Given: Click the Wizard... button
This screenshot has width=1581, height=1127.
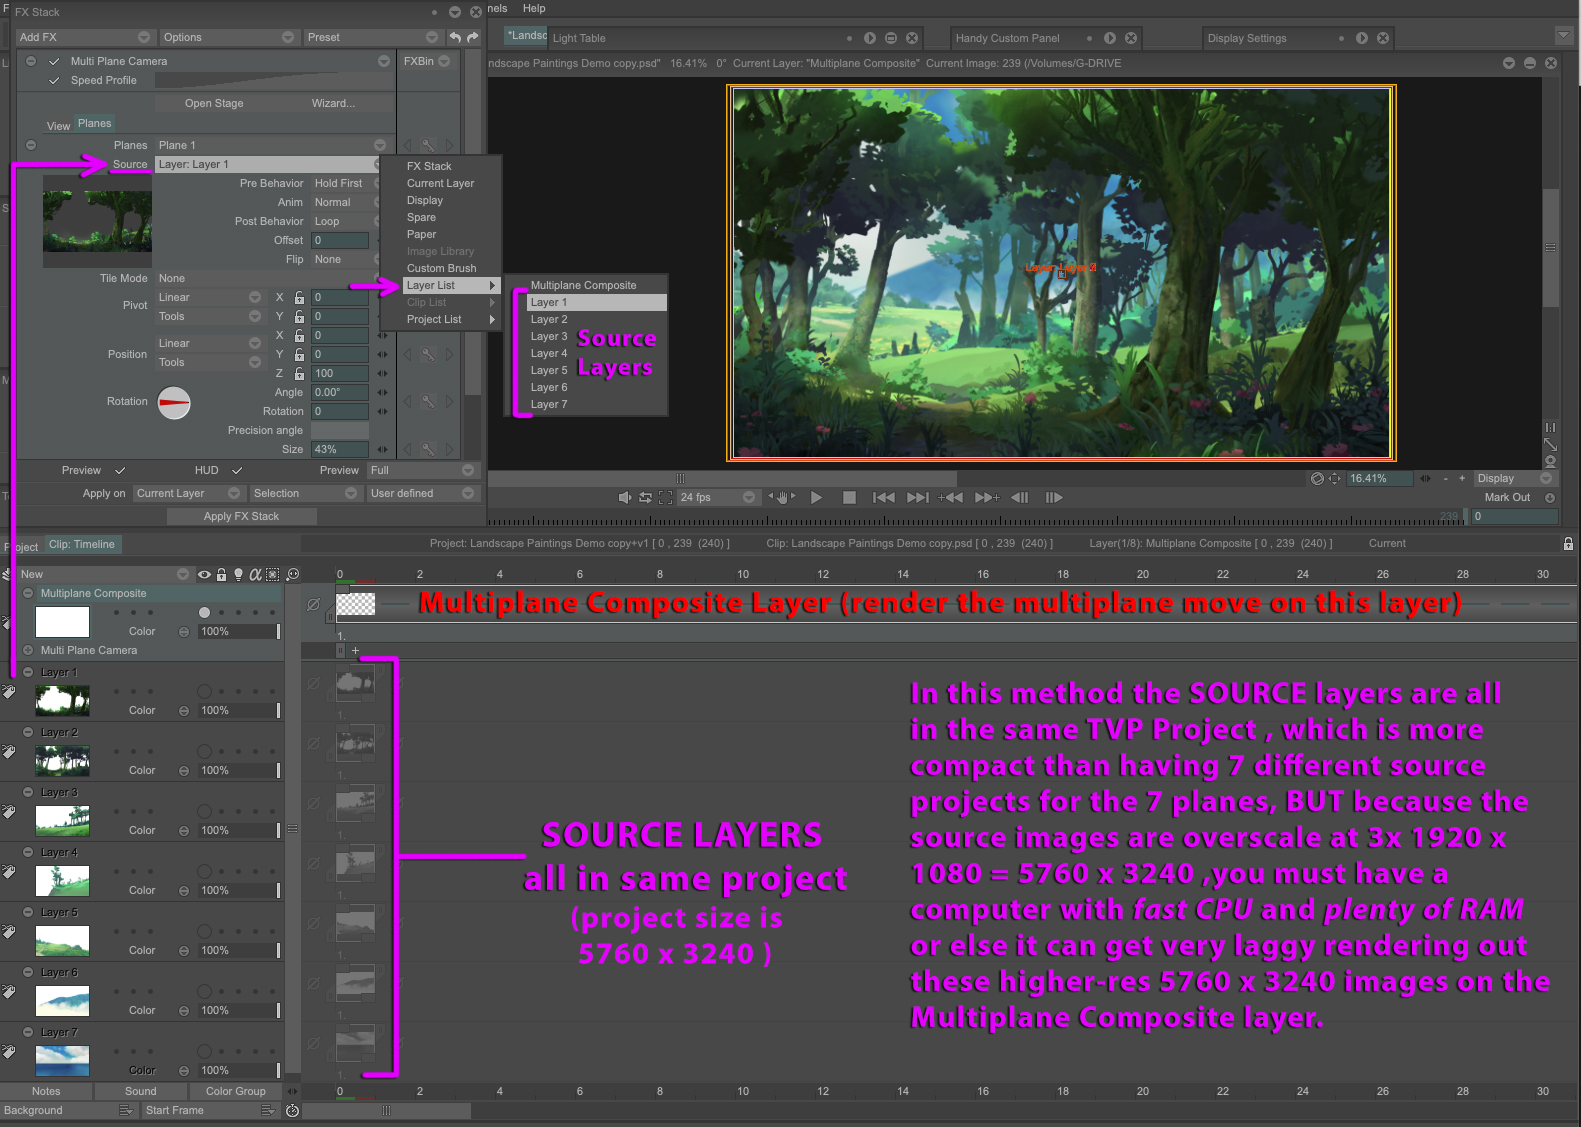Looking at the screenshot, I should pos(333,103).
